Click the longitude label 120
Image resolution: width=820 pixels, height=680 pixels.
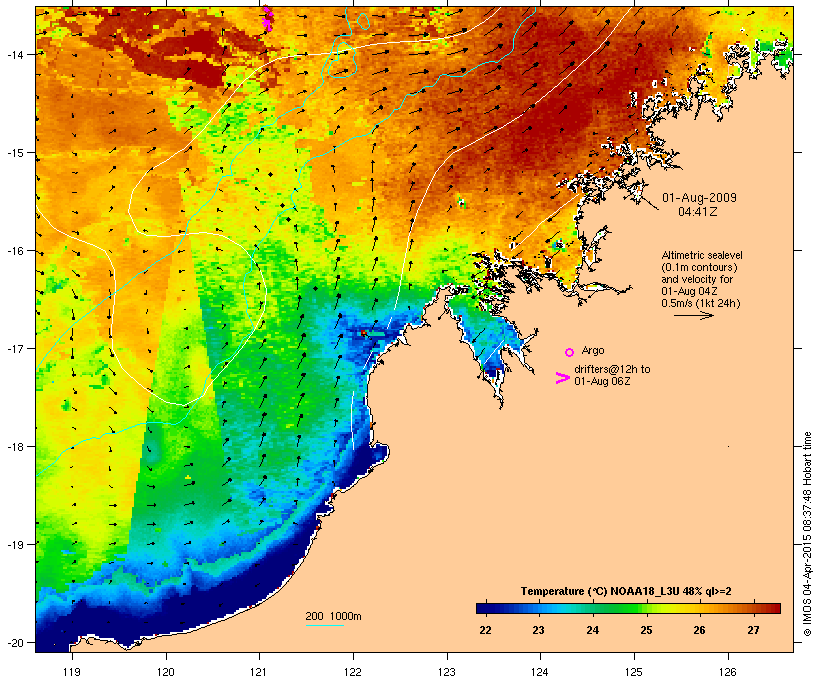[166, 672]
